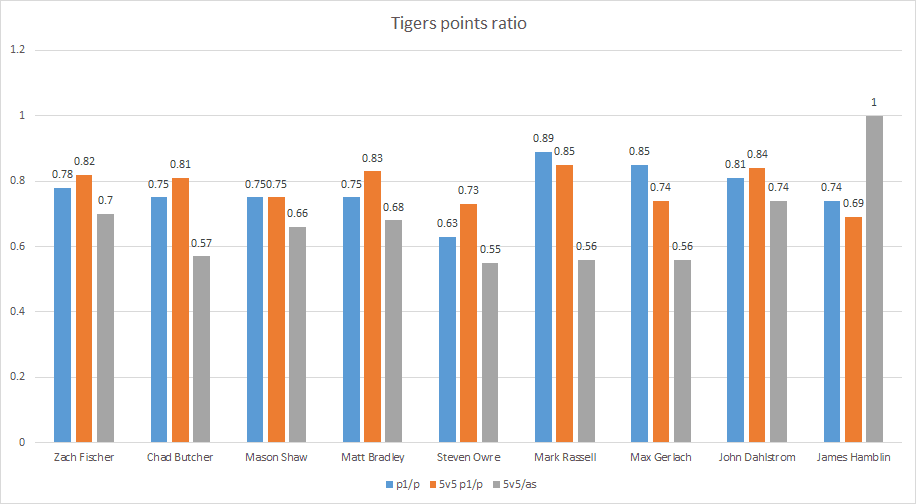Select the 0.89 data label above Mark Rassell

coord(543,140)
